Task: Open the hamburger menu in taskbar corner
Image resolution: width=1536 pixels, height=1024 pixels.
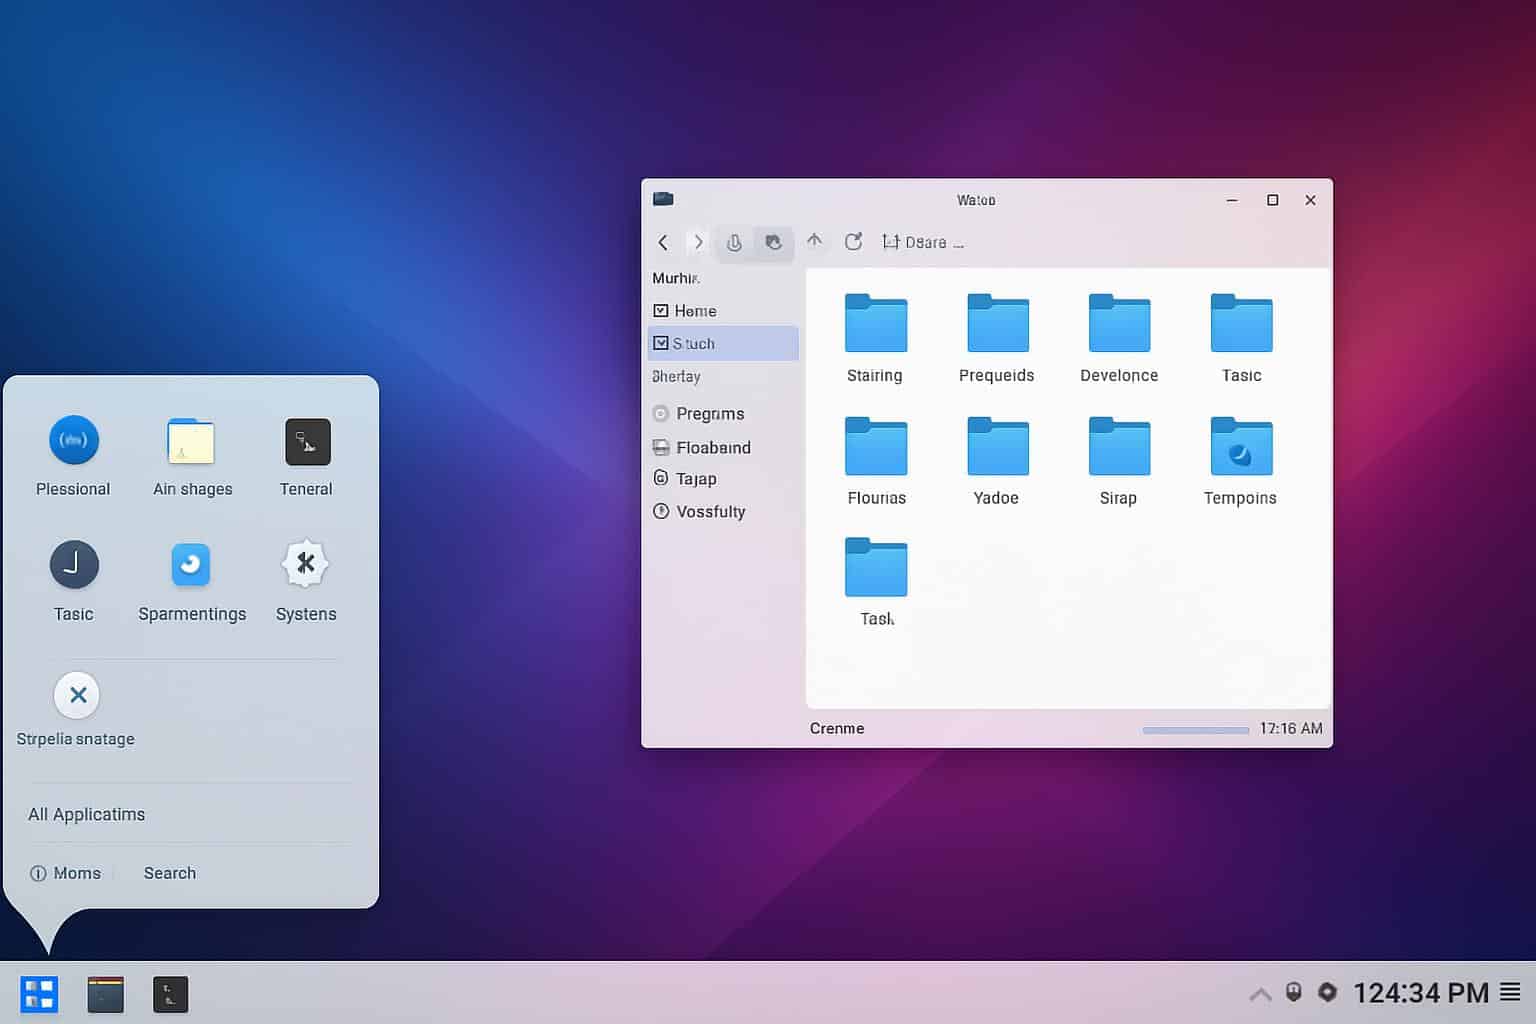Action: click(1510, 992)
